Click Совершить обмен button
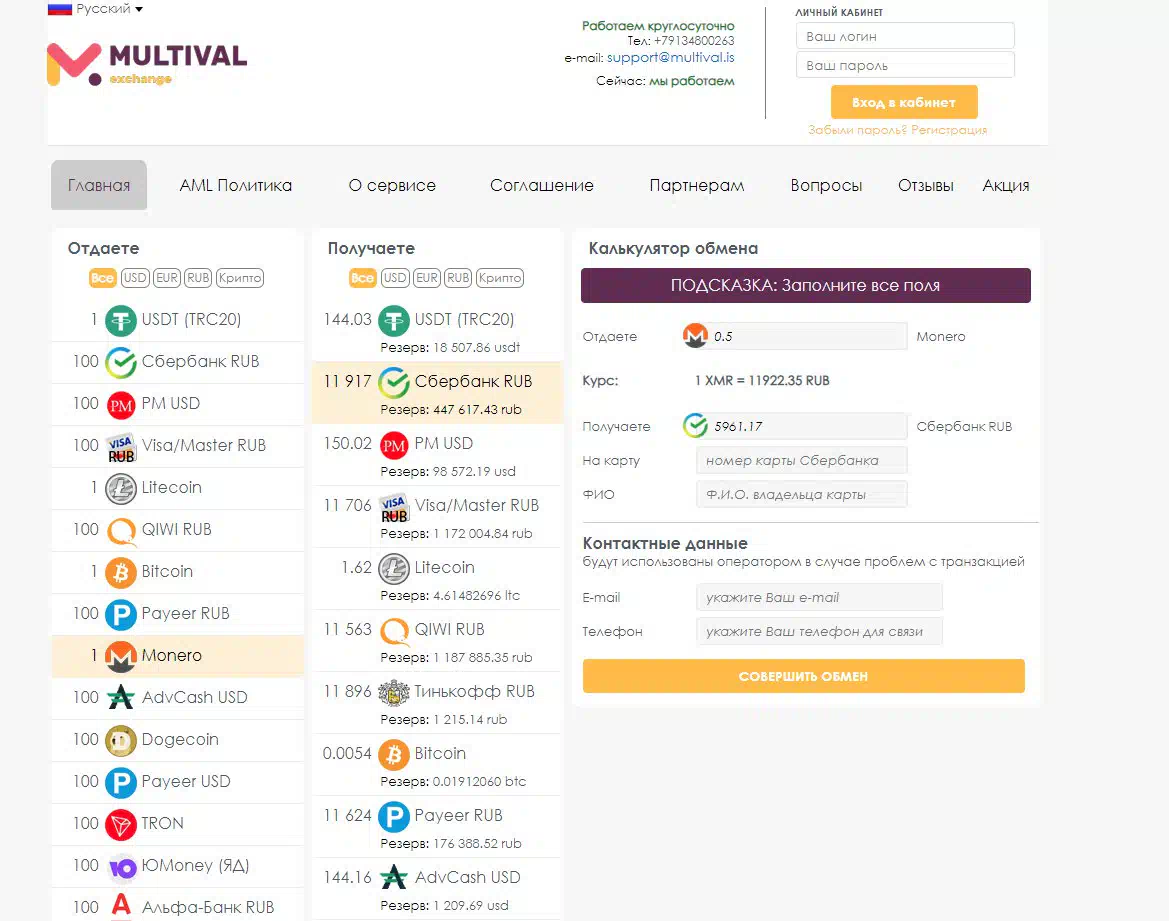The height and width of the screenshot is (921, 1169). point(804,676)
